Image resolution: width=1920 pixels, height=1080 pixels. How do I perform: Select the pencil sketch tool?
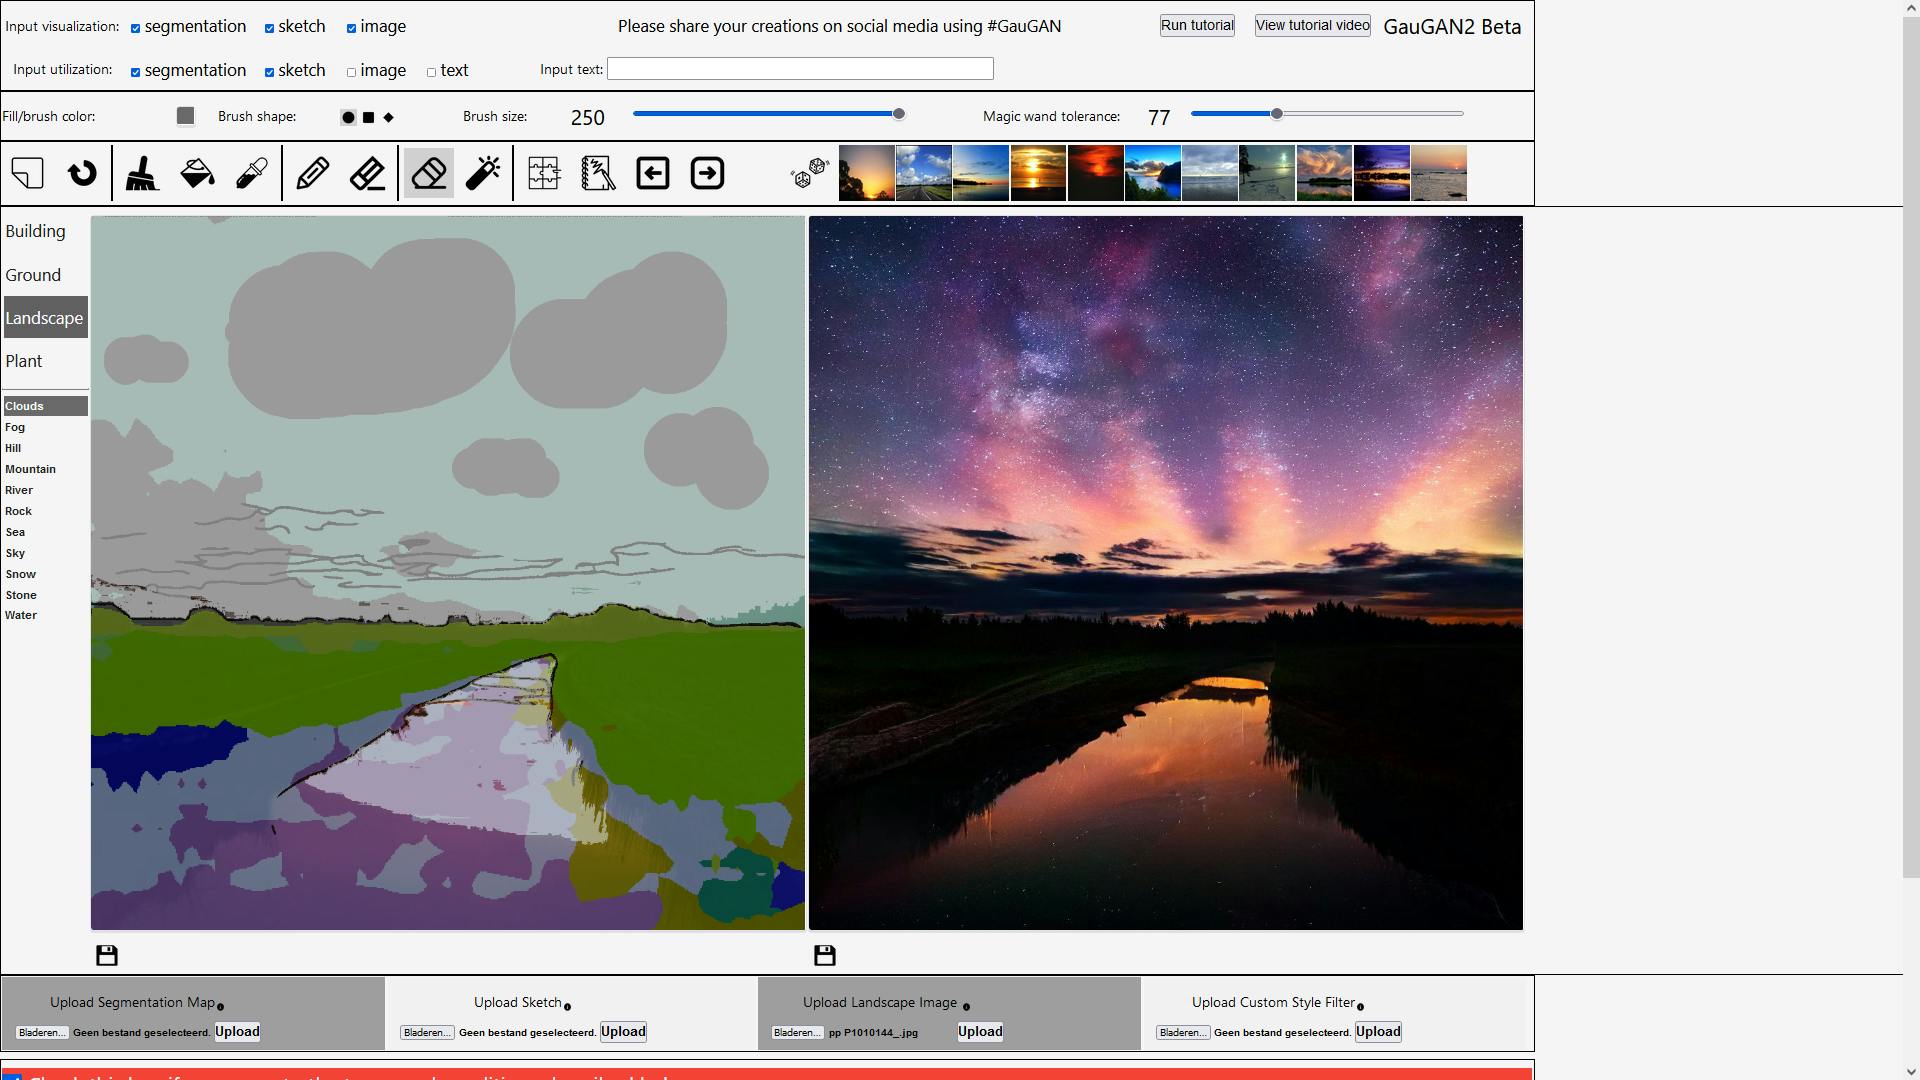point(313,173)
